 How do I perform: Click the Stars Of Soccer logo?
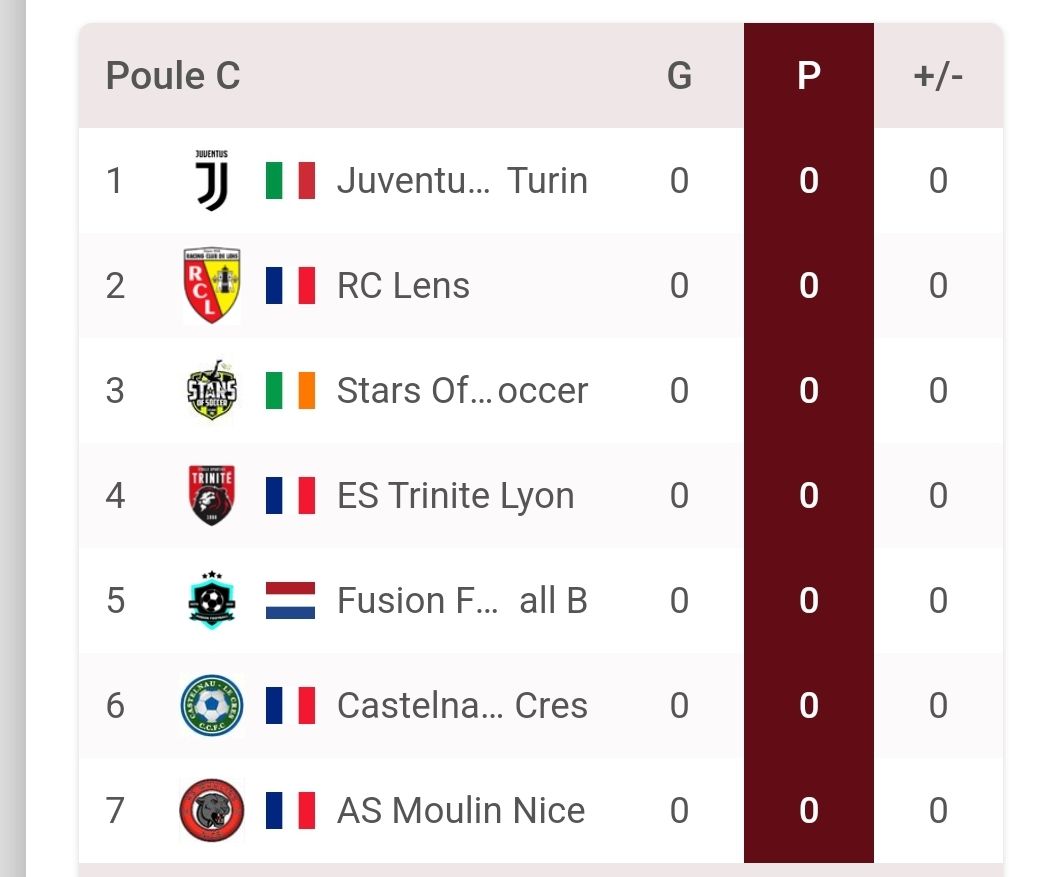(x=211, y=391)
